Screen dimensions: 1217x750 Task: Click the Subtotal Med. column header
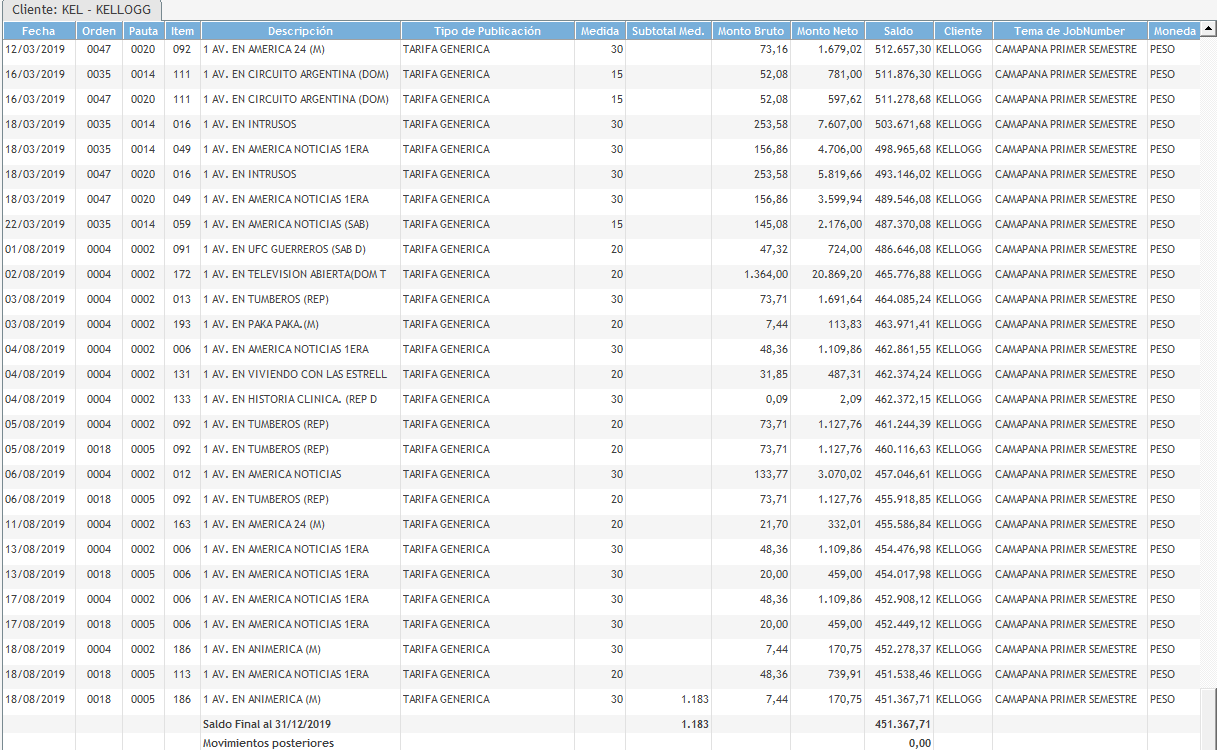click(x=668, y=31)
